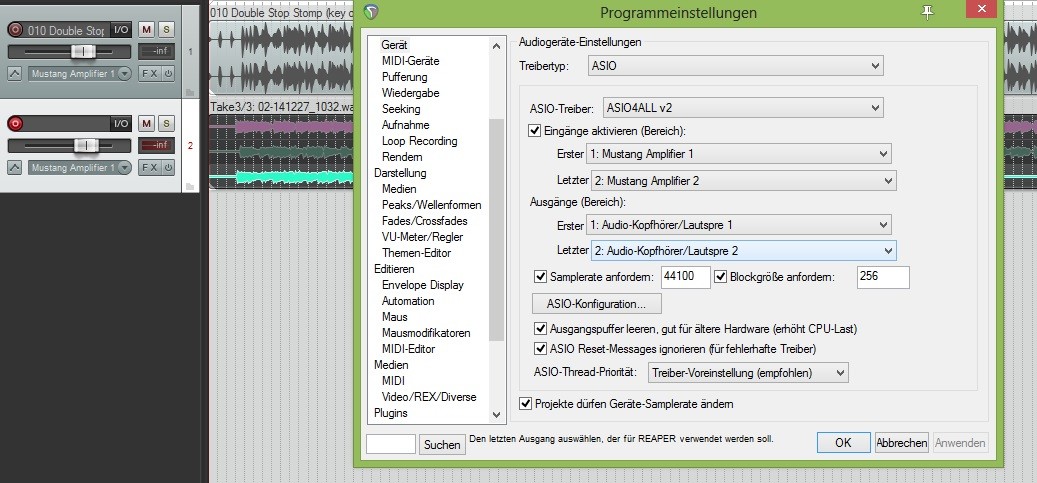The width and height of the screenshot is (1037, 483).
Task: Click track 1 -inf peak meter readout
Action: pyautogui.click(x=157, y=52)
